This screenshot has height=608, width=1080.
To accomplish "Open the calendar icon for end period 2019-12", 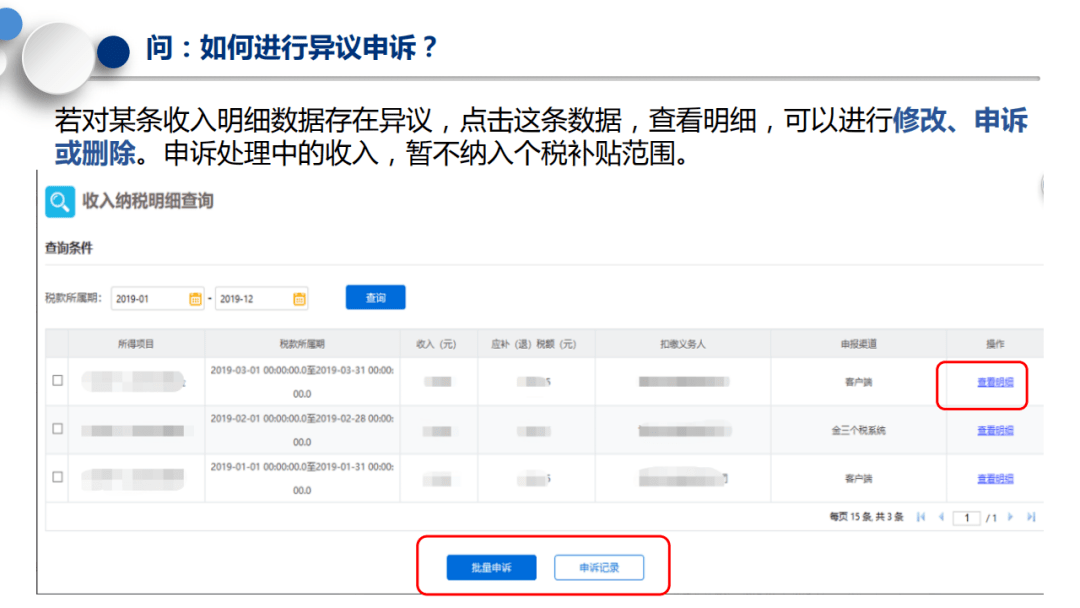I will click(x=299, y=299).
